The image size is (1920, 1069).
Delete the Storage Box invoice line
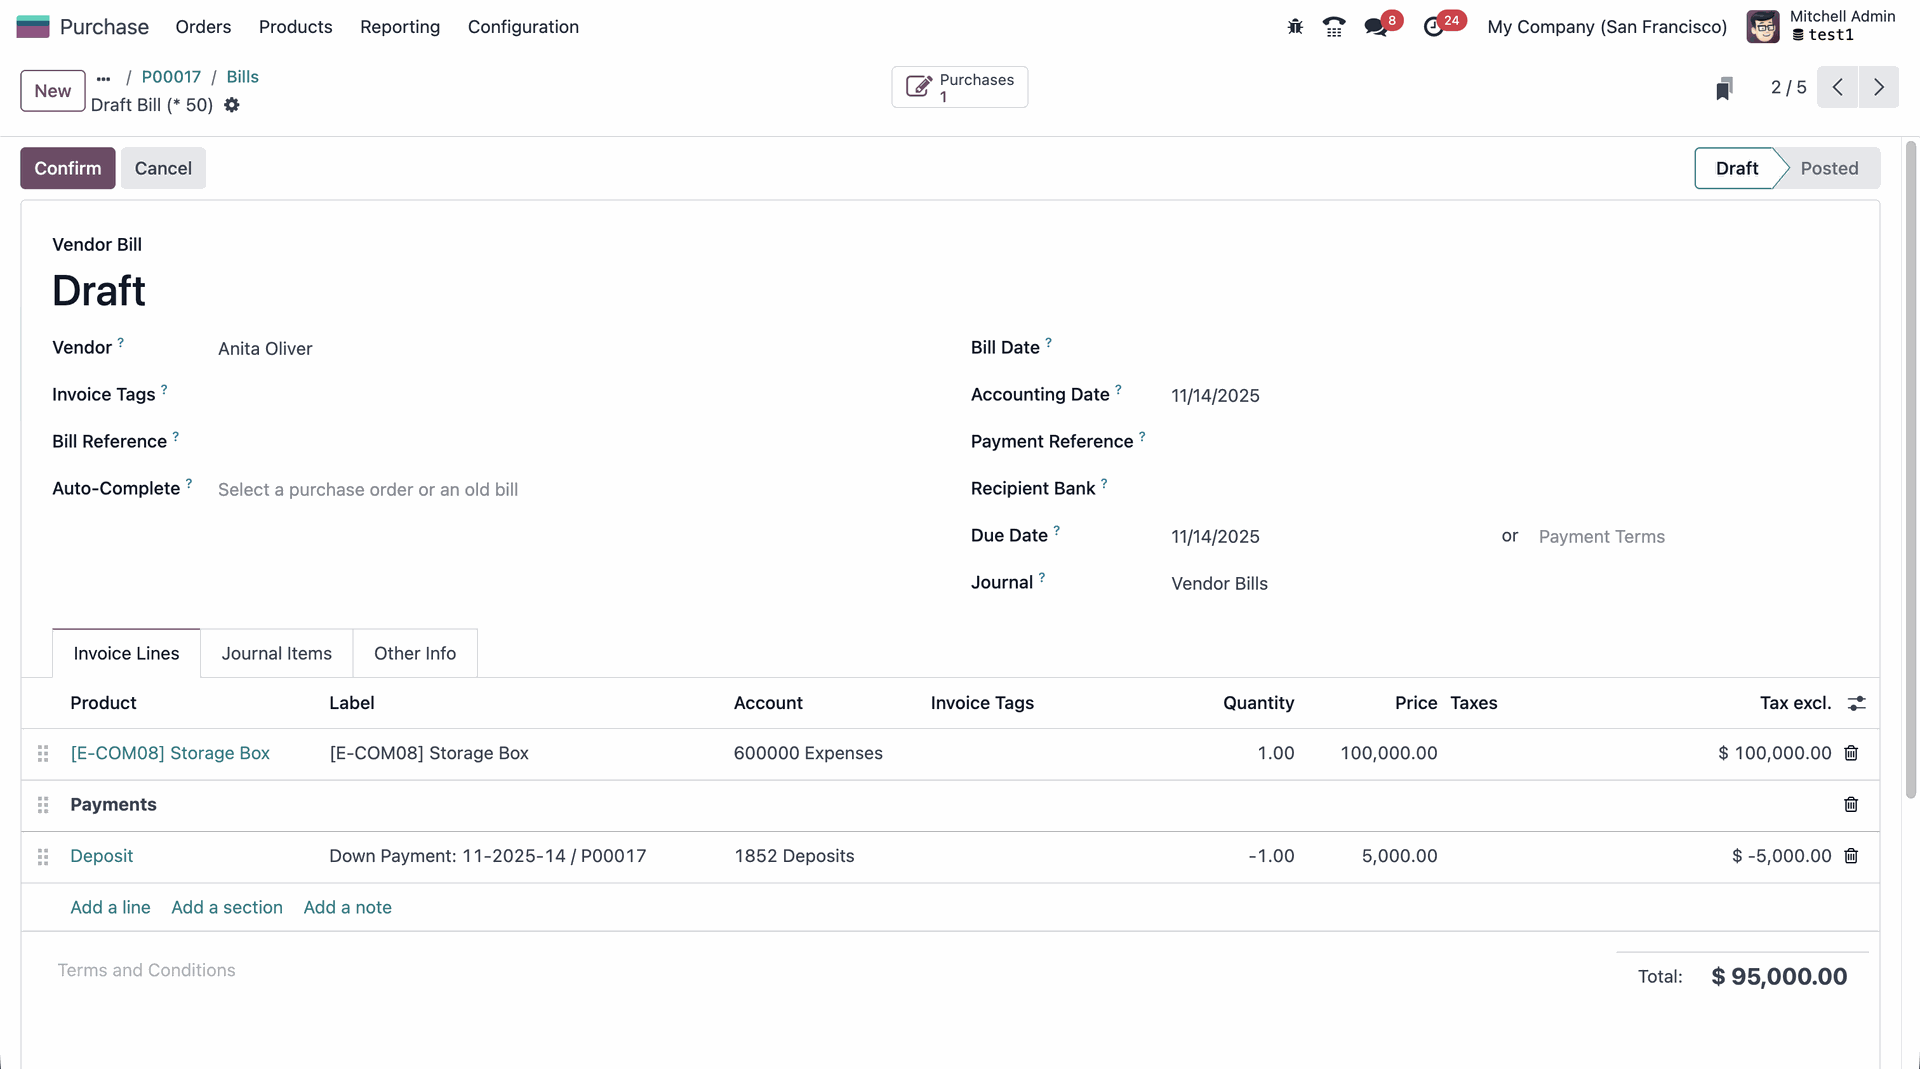pos(1851,753)
